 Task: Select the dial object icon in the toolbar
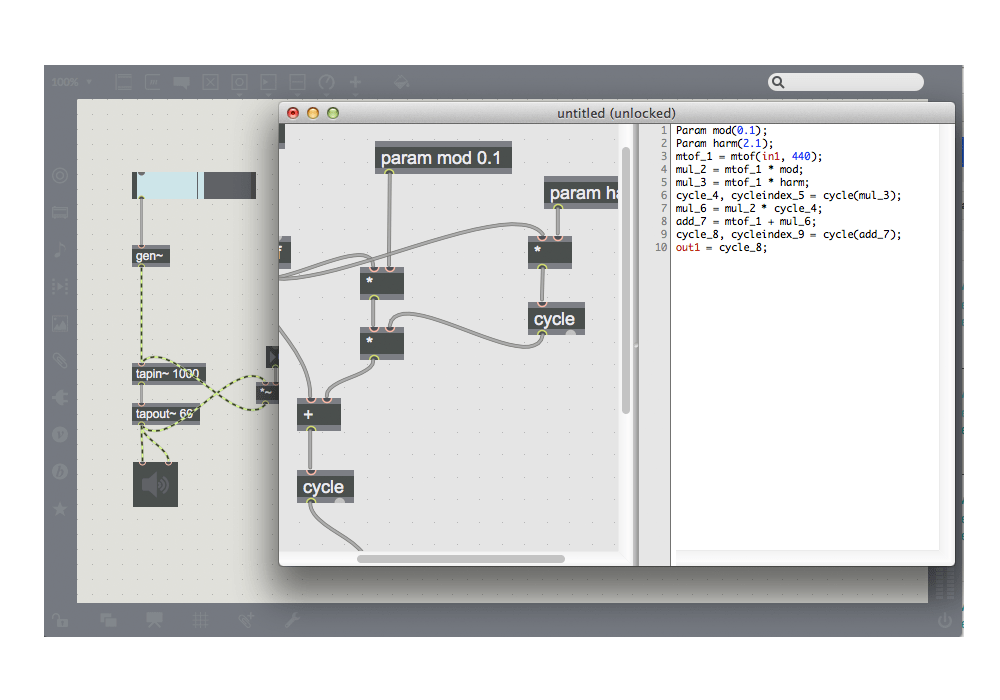click(x=327, y=82)
